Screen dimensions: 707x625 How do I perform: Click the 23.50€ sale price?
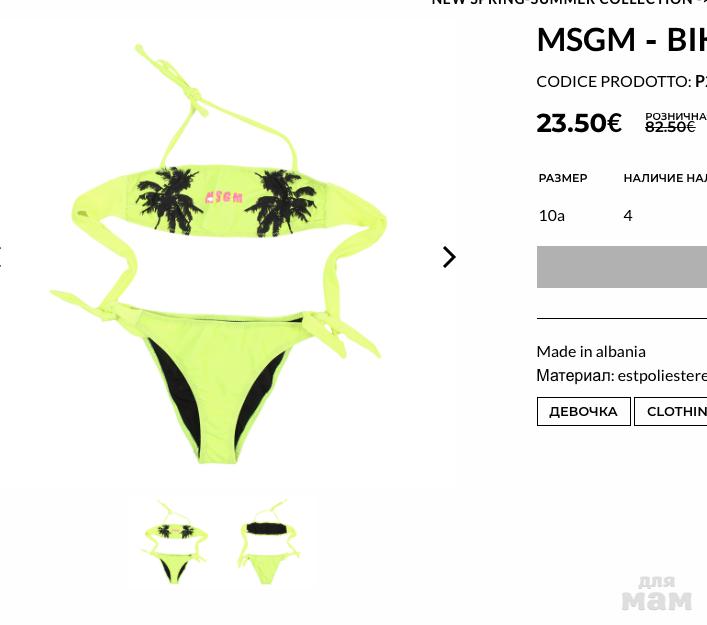(x=579, y=123)
